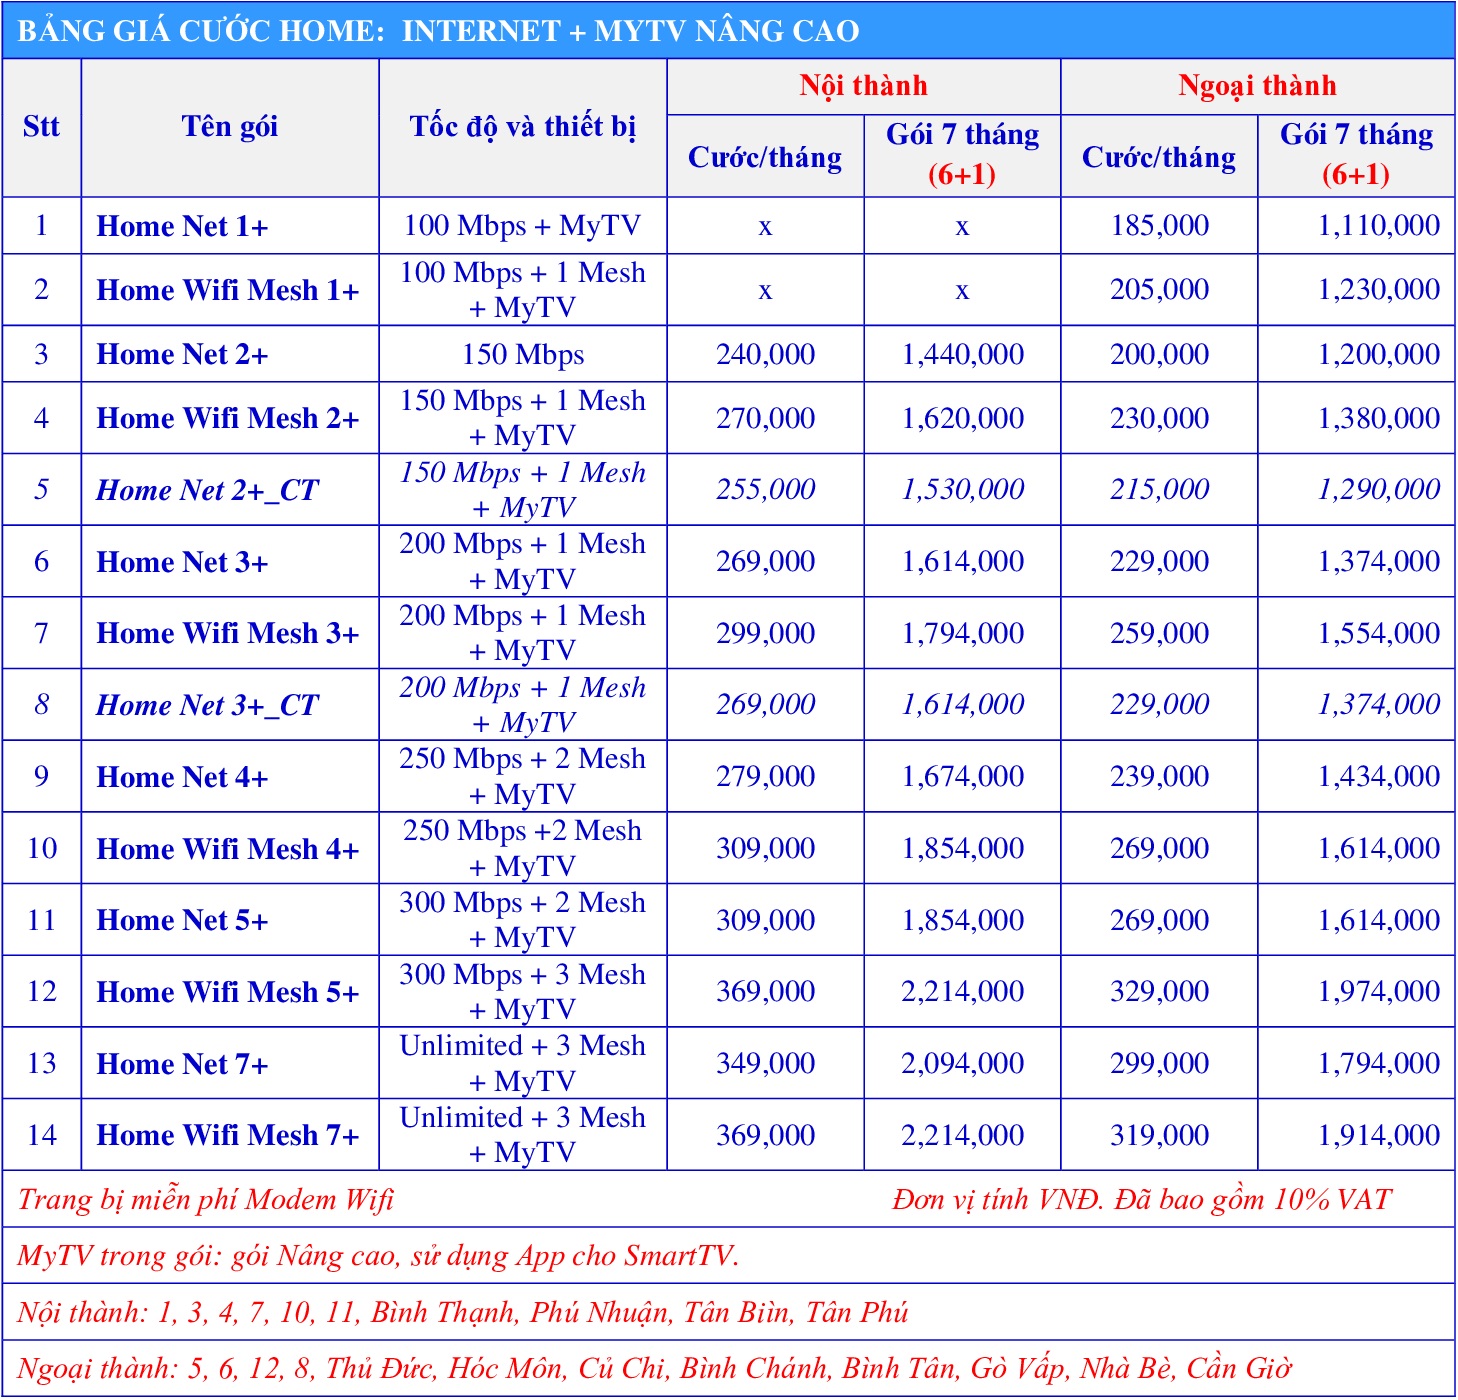Click the "BẢNG GIÁ CƯỚC HOME" title banner
1458x1400 pixels.
(x=438, y=31)
